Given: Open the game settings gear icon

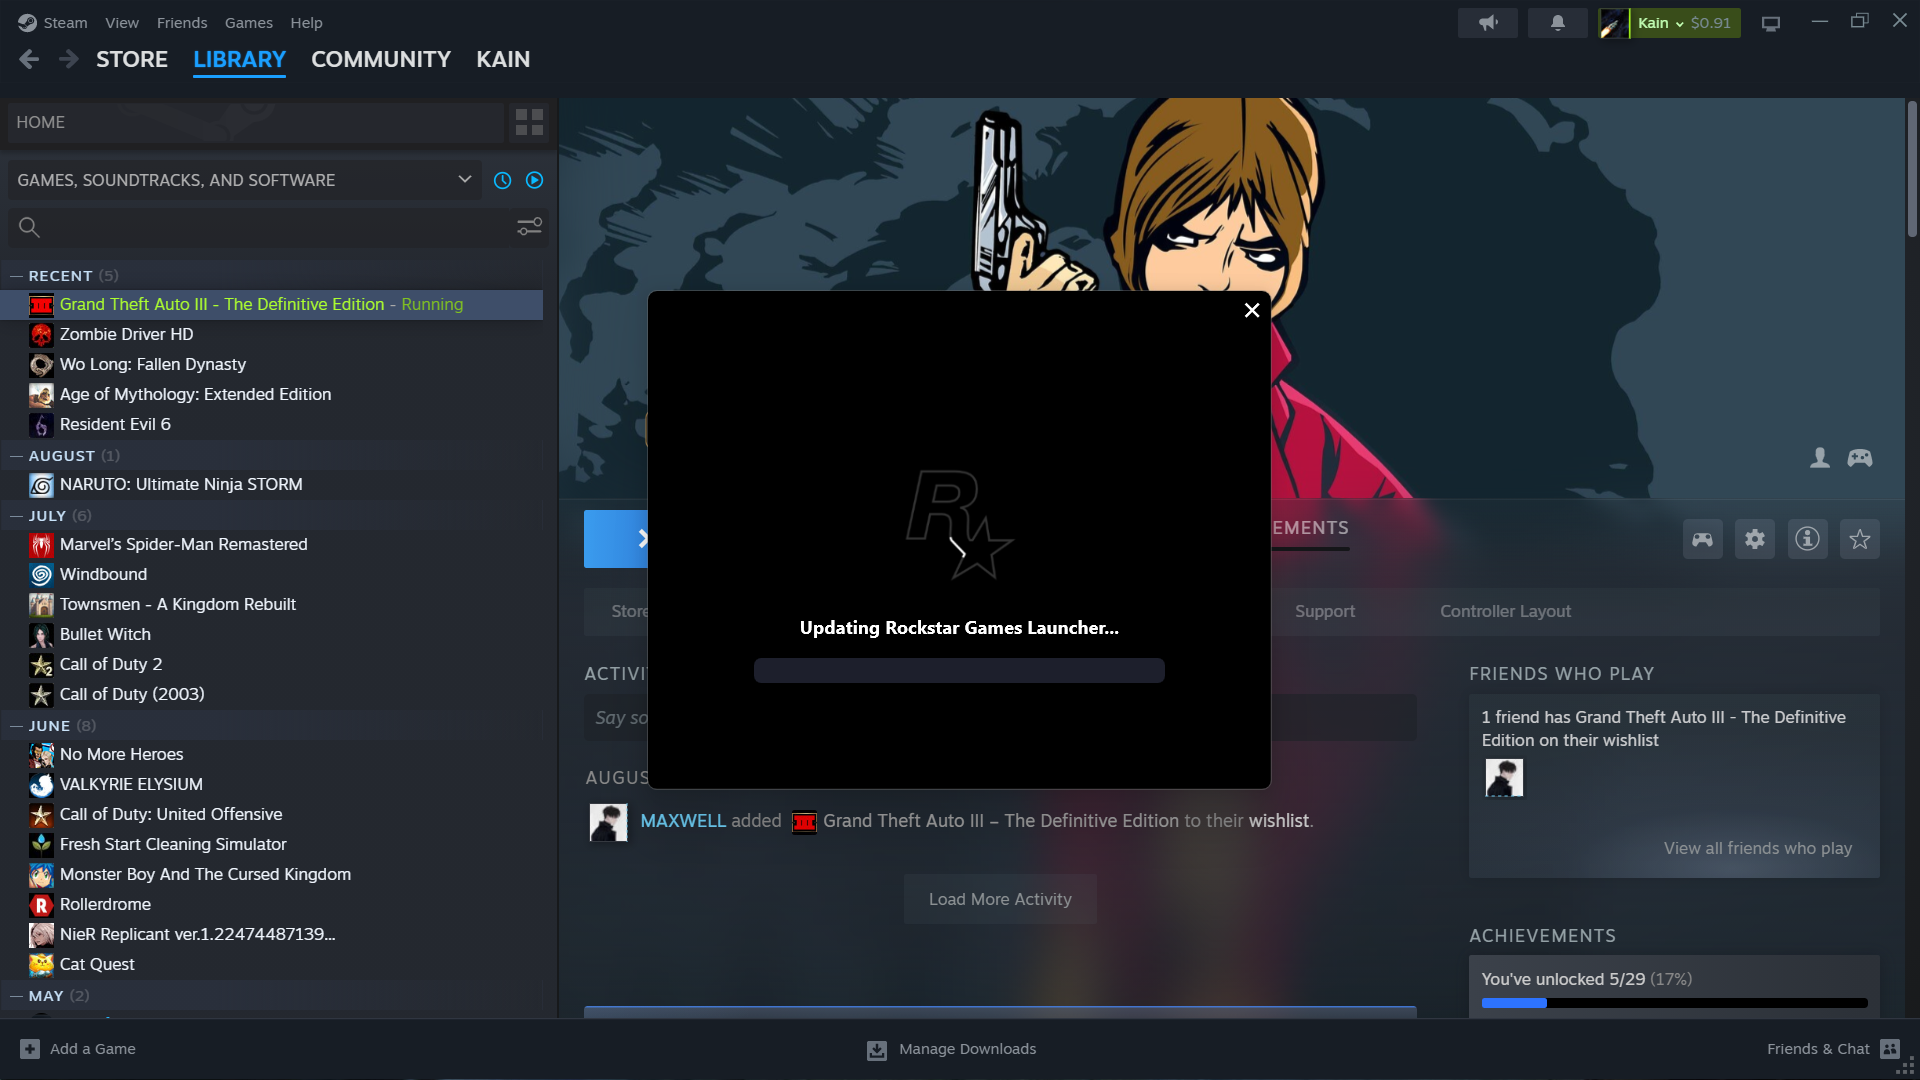Looking at the screenshot, I should click(1755, 539).
